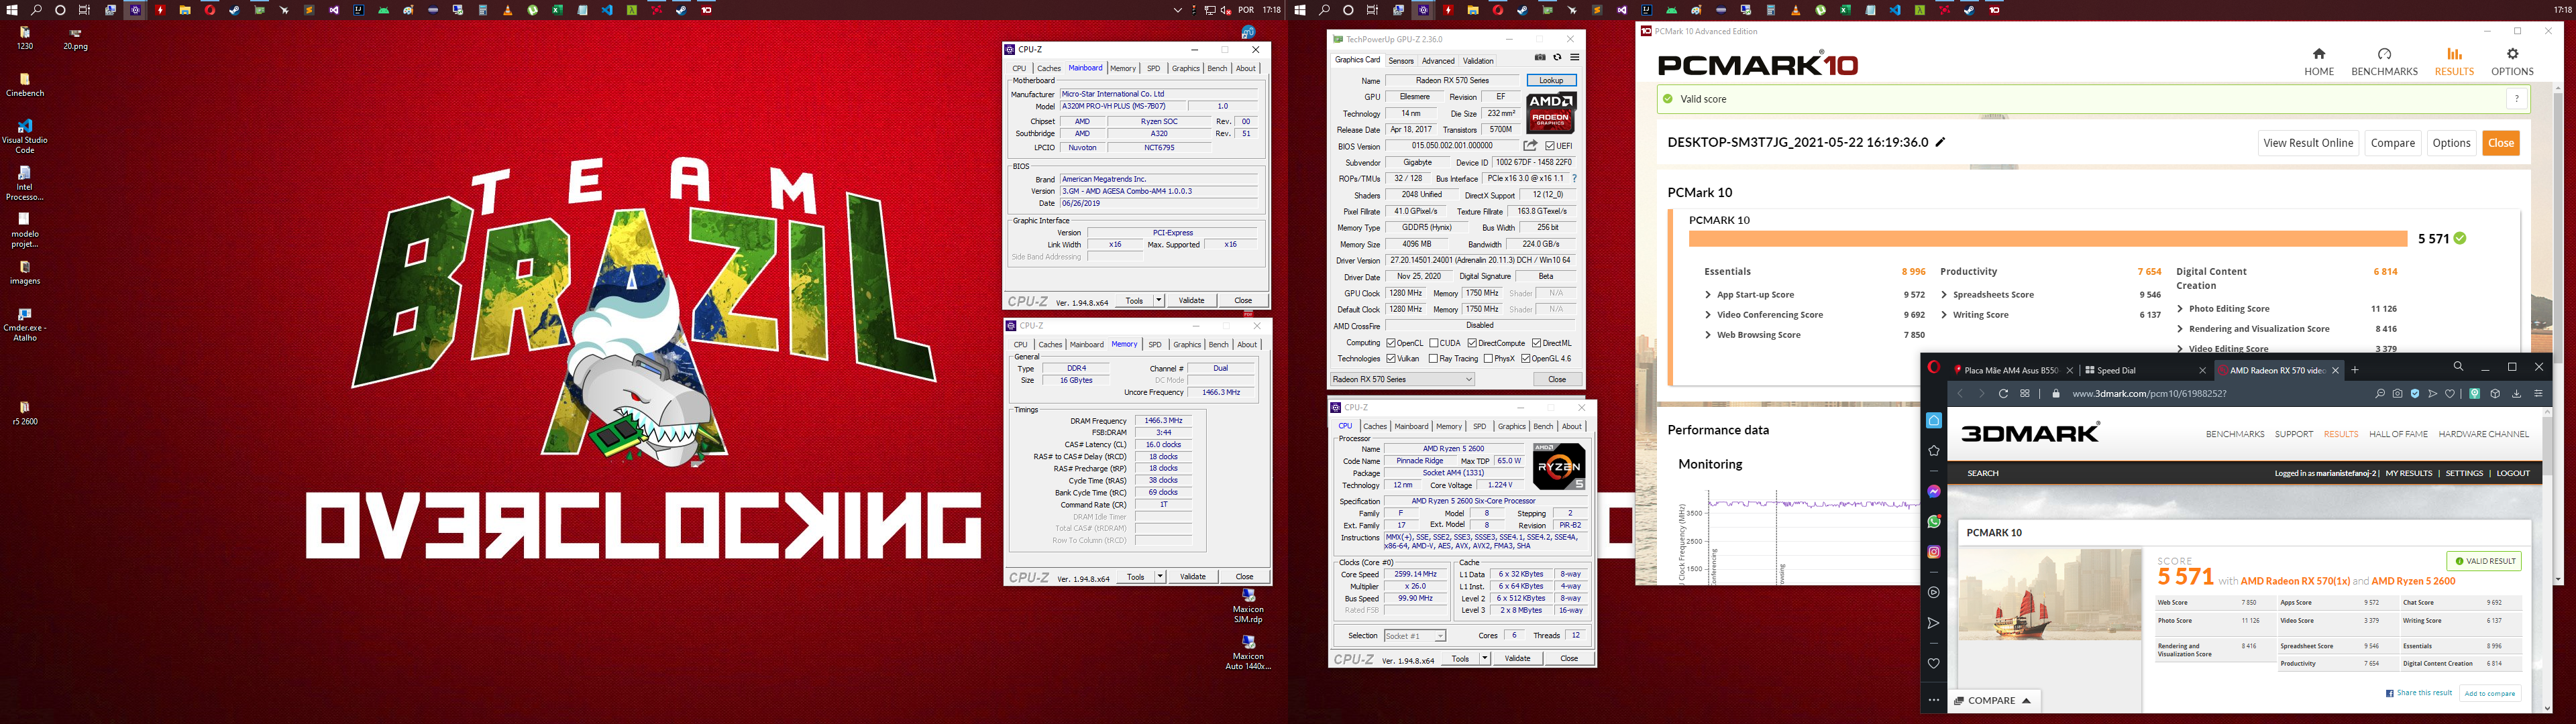Toggle Vulkan checkbox
2576x724 pixels.
(x=1391, y=358)
